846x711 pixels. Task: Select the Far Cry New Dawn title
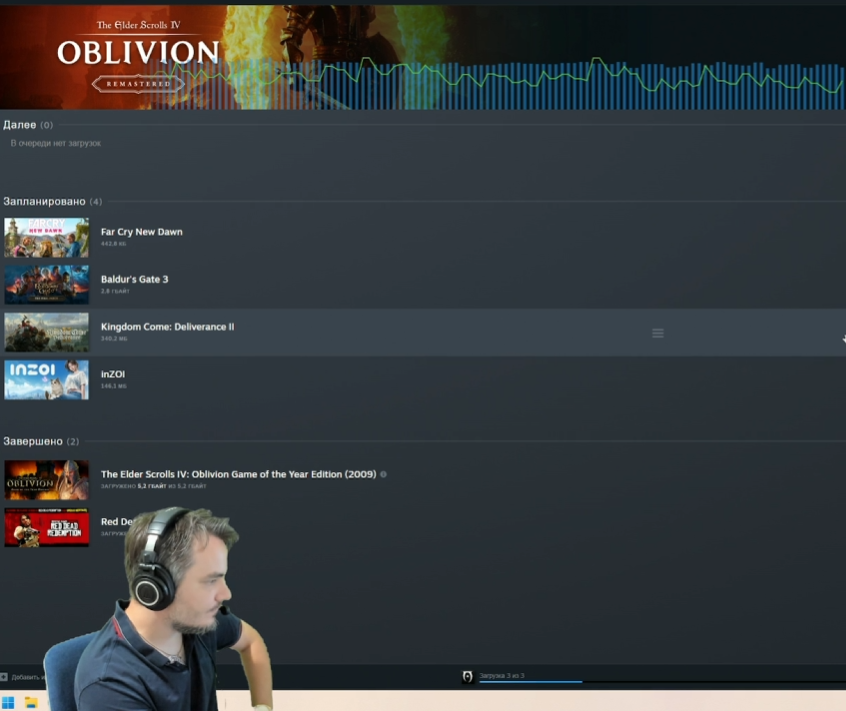[141, 232]
